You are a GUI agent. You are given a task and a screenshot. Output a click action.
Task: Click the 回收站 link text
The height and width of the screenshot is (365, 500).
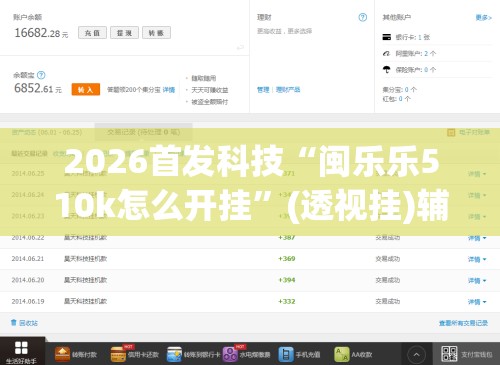28,323
